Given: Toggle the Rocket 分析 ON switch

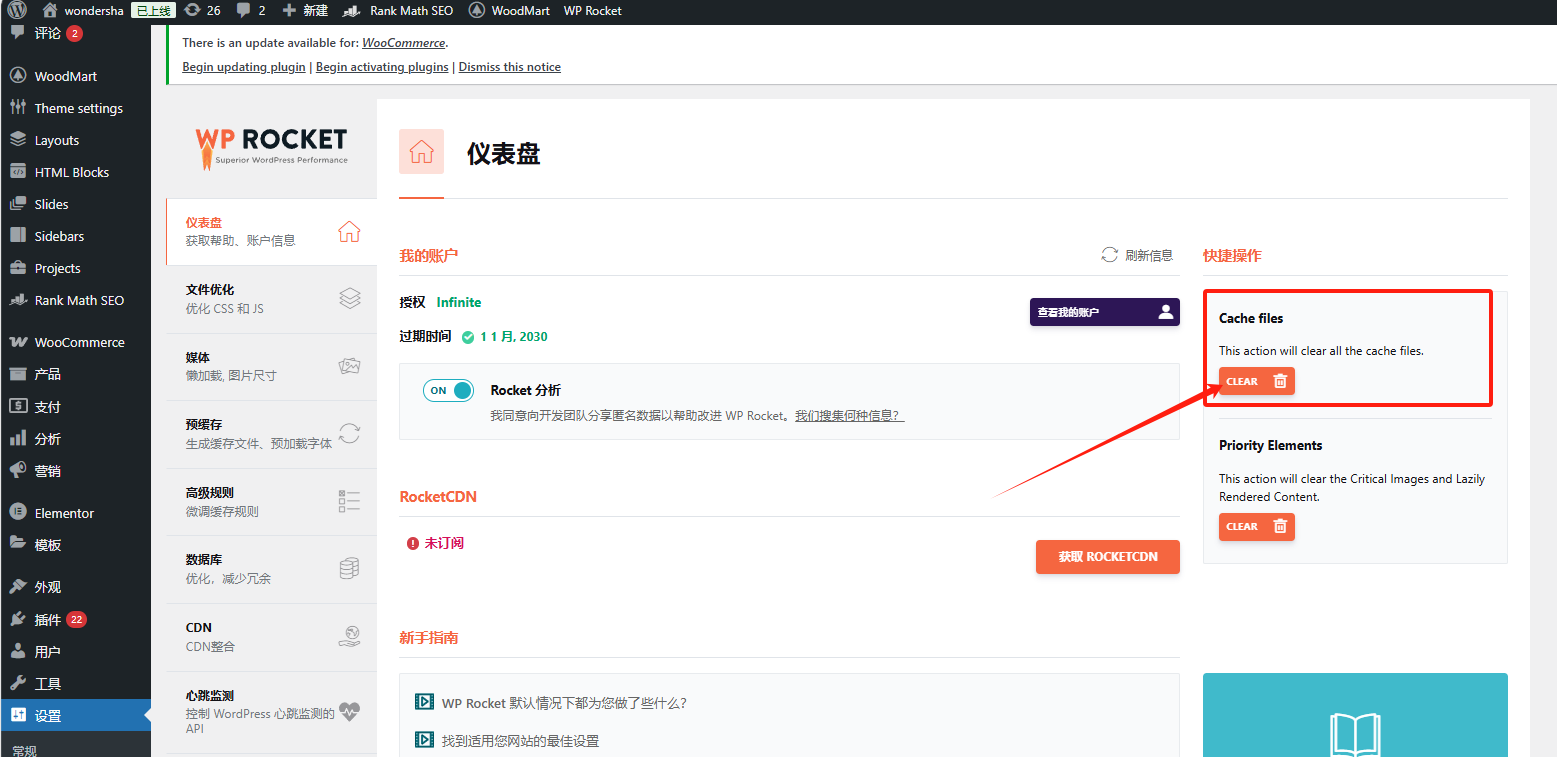Looking at the screenshot, I should (x=448, y=391).
